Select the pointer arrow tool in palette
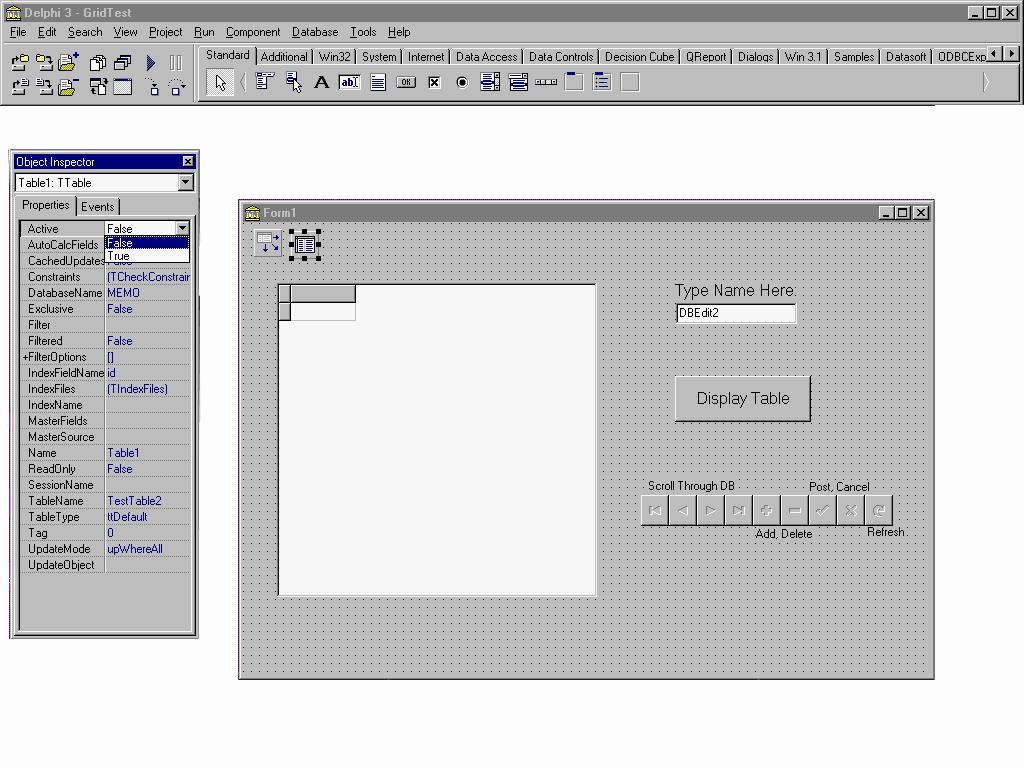This screenshot has width=1024, height=768. pyautogui.click(x=221, y=83)
